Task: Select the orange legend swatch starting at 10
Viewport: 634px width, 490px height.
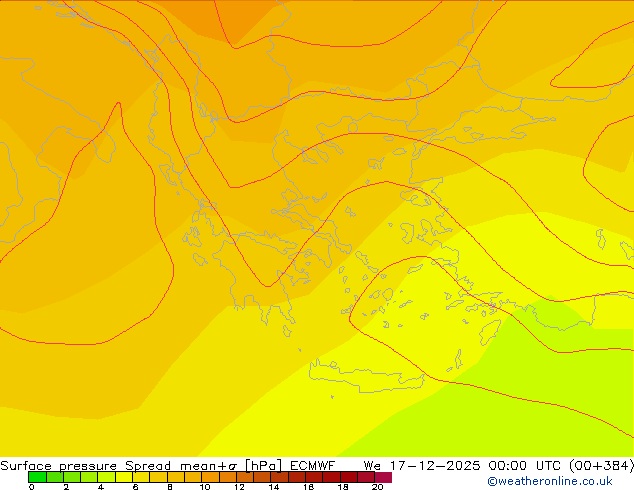Action: pos(210,477)
